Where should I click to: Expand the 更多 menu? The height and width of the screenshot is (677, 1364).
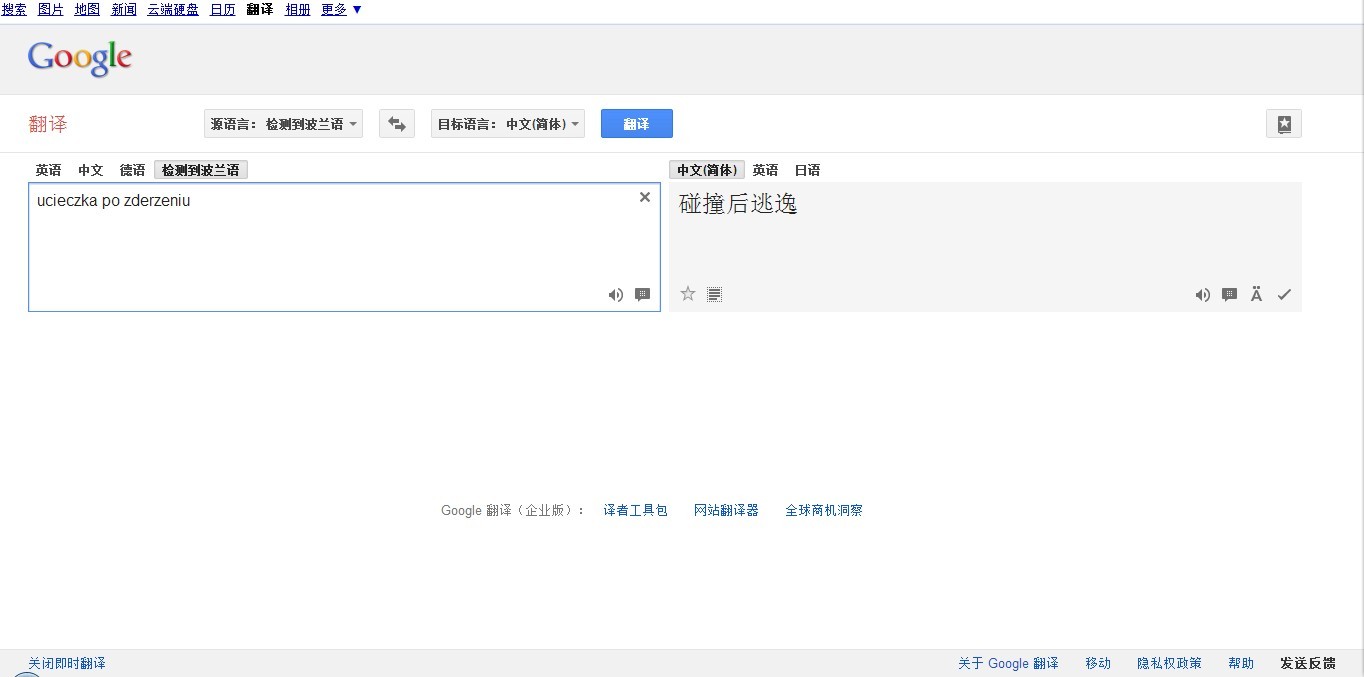[x=341, y=9]
